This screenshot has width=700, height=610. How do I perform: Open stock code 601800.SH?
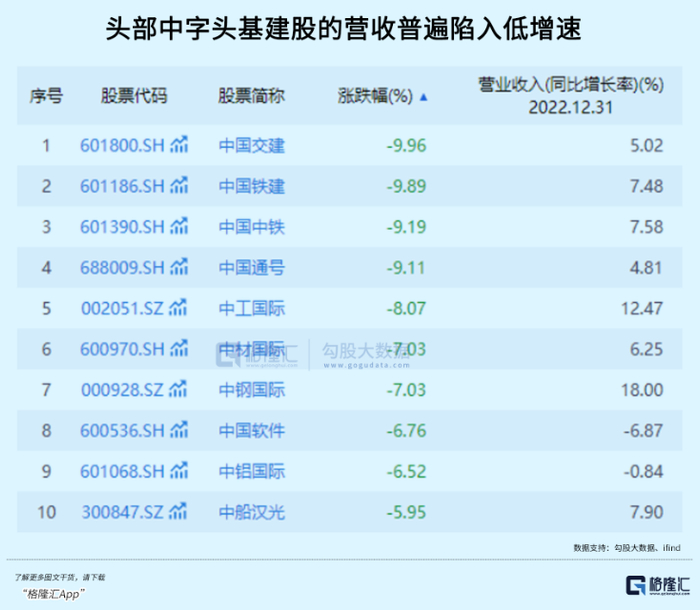click(x=122, y=146)
